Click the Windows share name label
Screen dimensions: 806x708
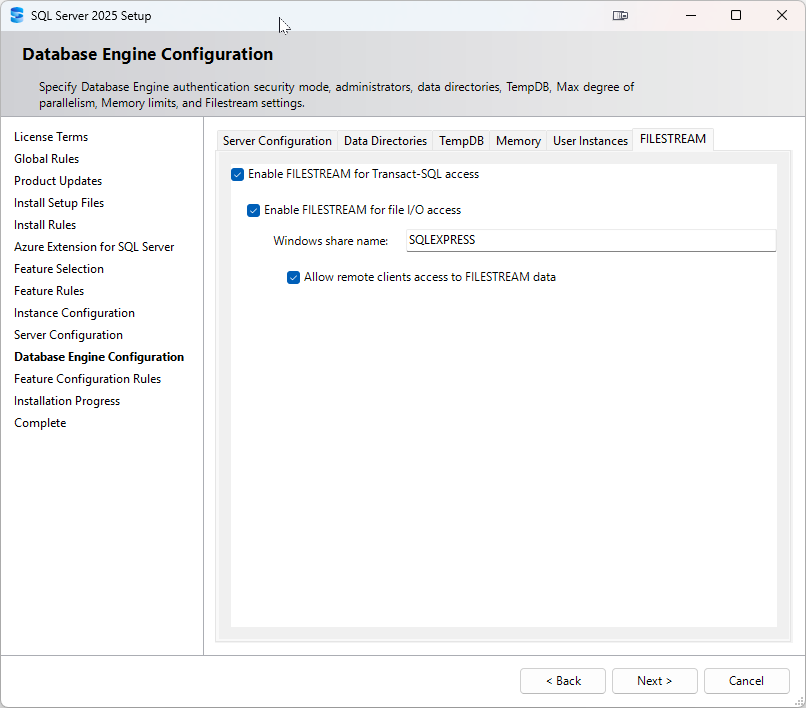pos(331,241)
